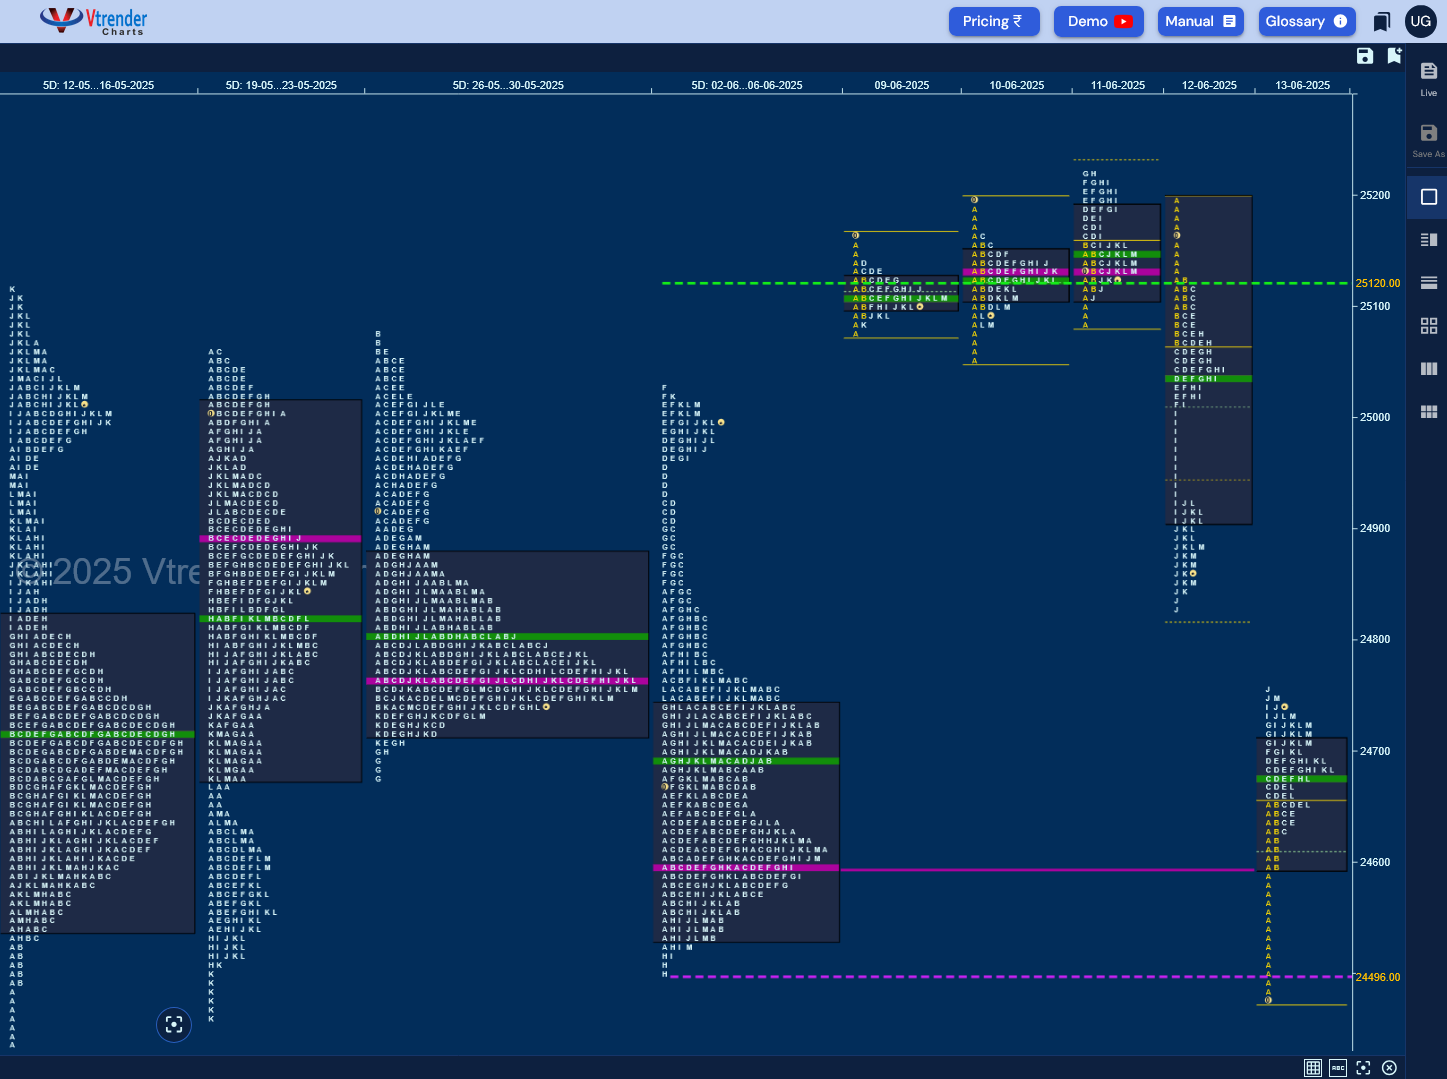Image resolution: width=1447 pixels, height=1079 pixels.
Task: Open the Glossary menu item
Action: [x=1307, y=21]
